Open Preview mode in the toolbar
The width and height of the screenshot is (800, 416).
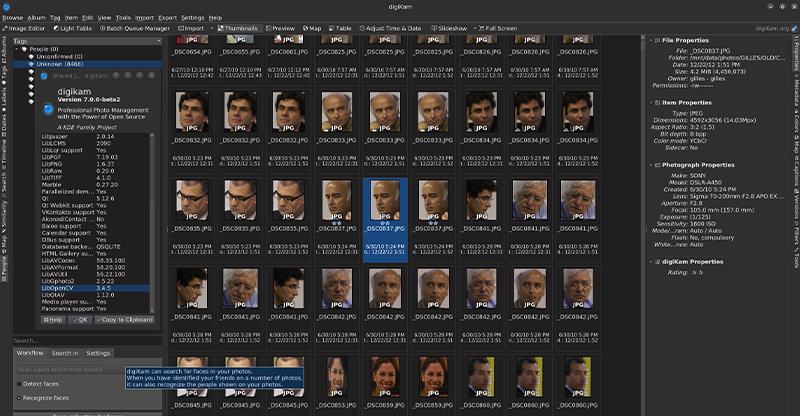point(280,28)
